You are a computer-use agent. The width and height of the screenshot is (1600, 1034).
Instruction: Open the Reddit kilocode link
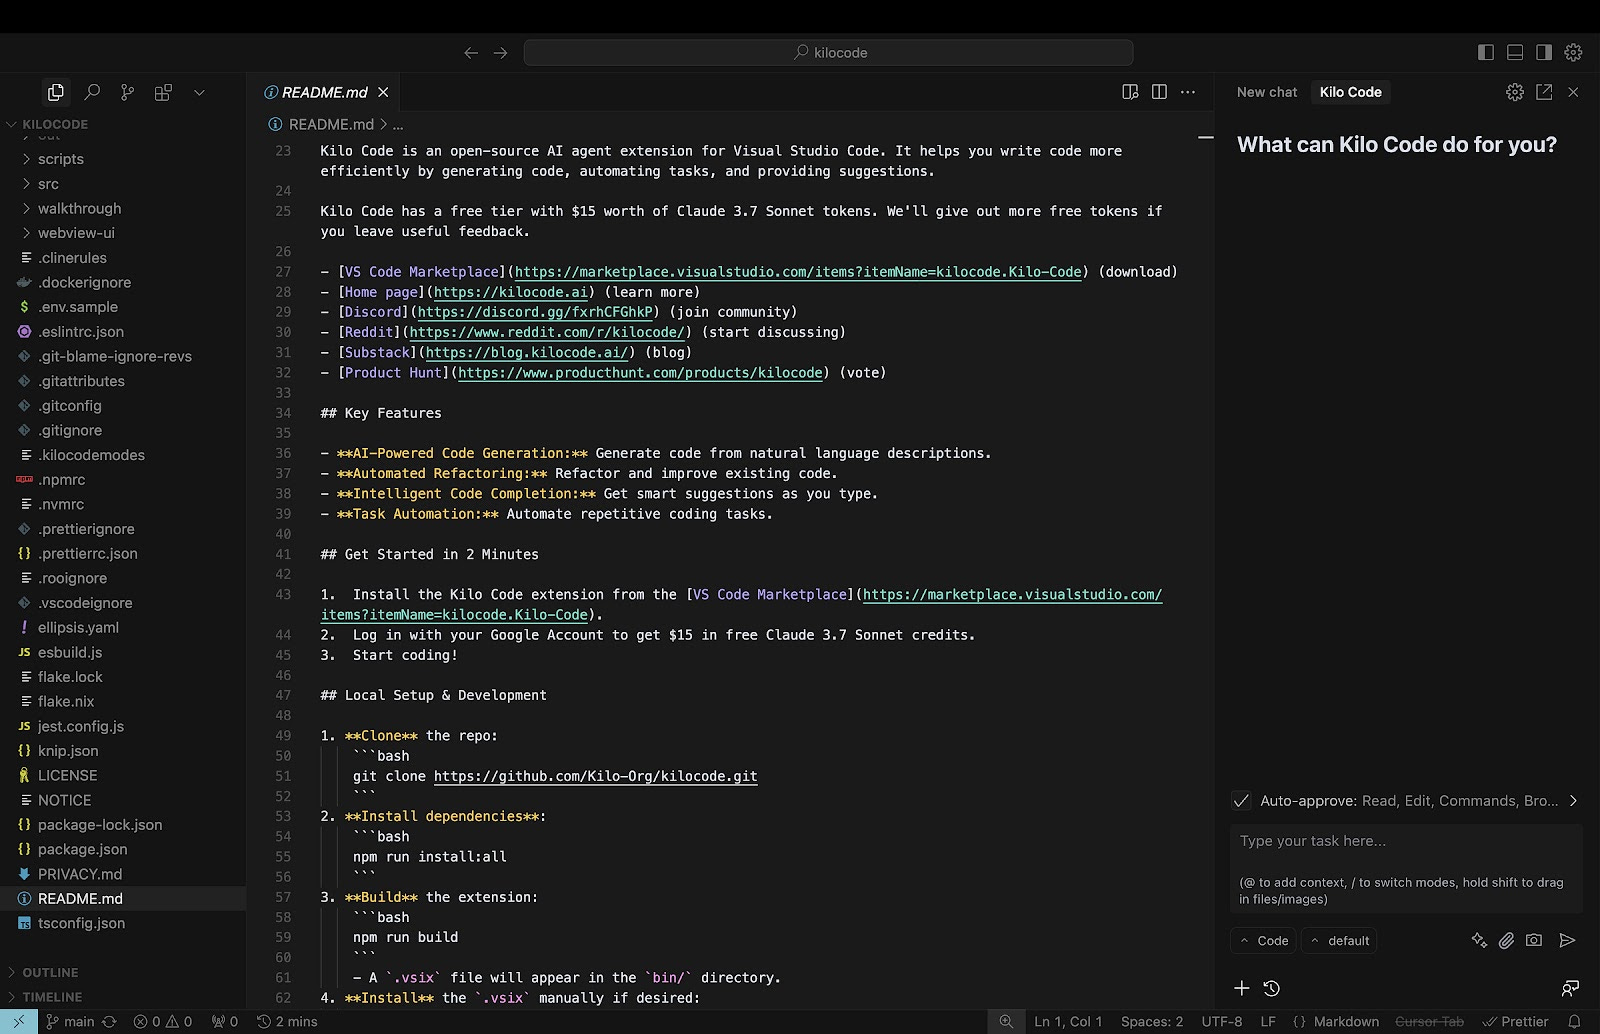pyautogui.click(x=547, y=332)
